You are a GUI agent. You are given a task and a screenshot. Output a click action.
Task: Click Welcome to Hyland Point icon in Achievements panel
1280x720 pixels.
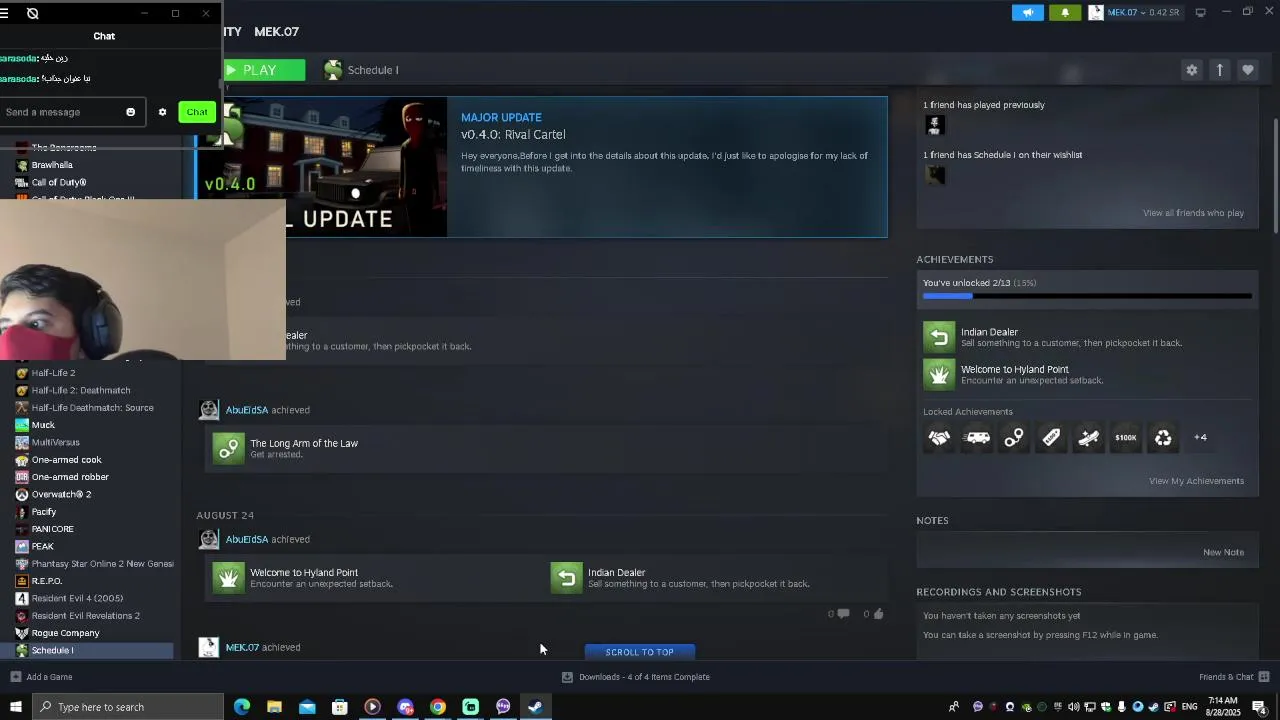point(939,374)
